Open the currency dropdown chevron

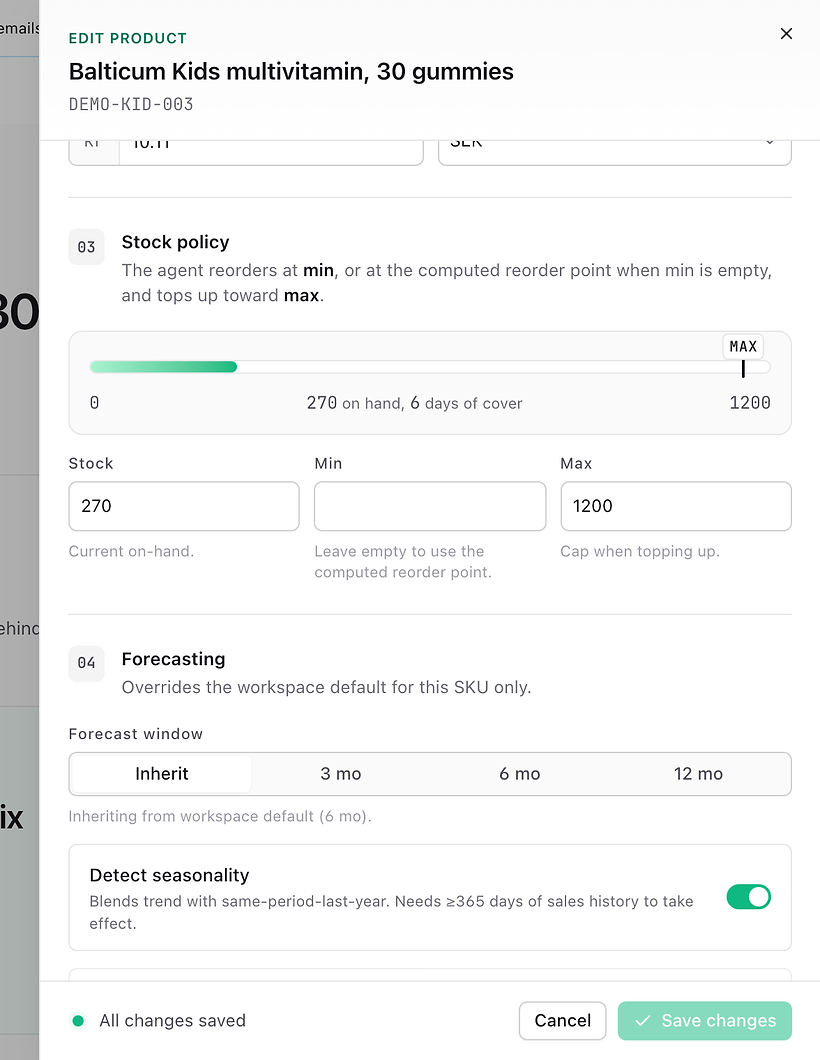[769, 143]
